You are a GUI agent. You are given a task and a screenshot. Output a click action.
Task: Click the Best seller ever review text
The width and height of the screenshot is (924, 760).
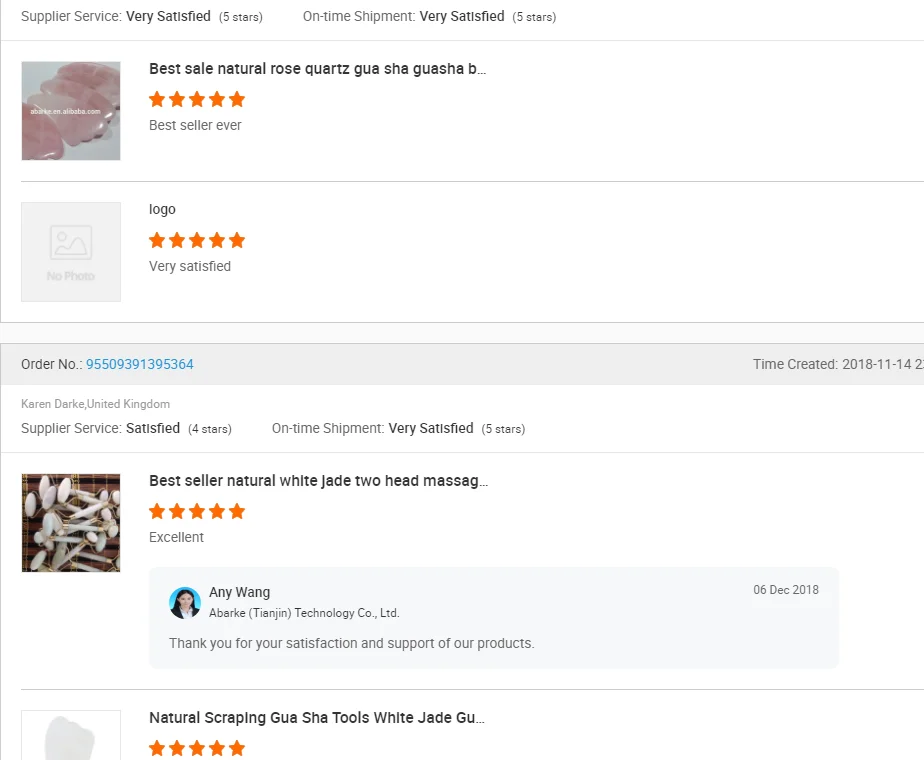195,125
